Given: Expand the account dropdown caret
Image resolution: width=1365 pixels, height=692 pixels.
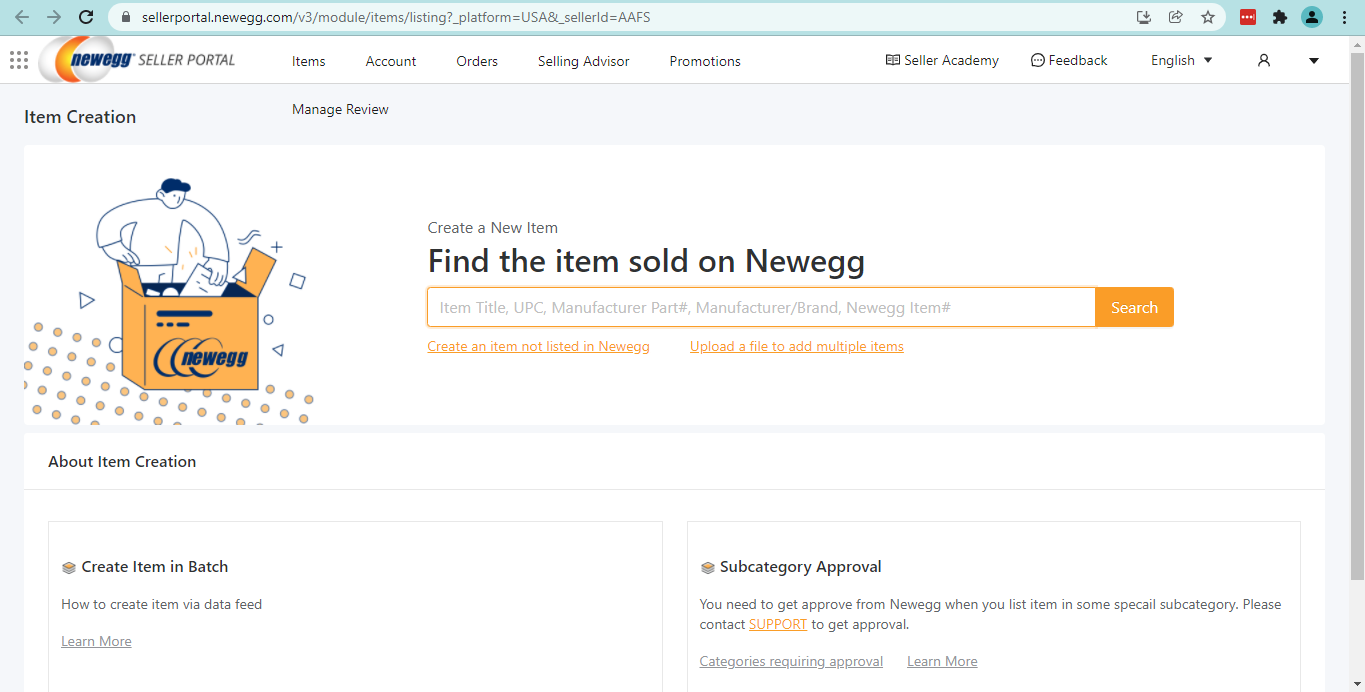Looking at the screenshot, I should (1314, 61).
